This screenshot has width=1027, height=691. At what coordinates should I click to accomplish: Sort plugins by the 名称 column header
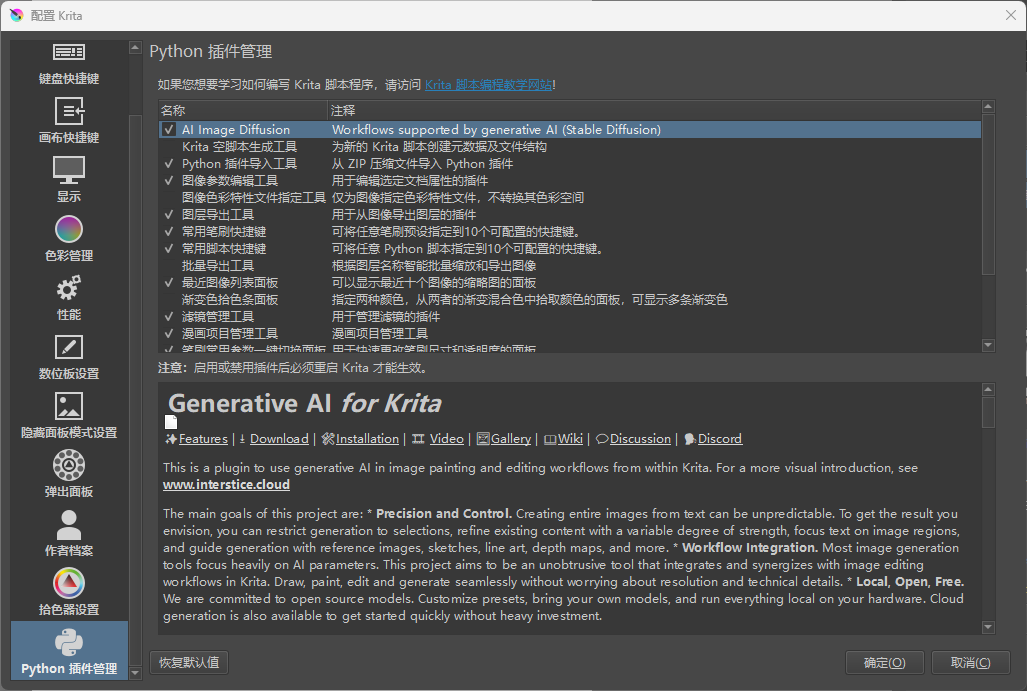click(x=242, y=111)
